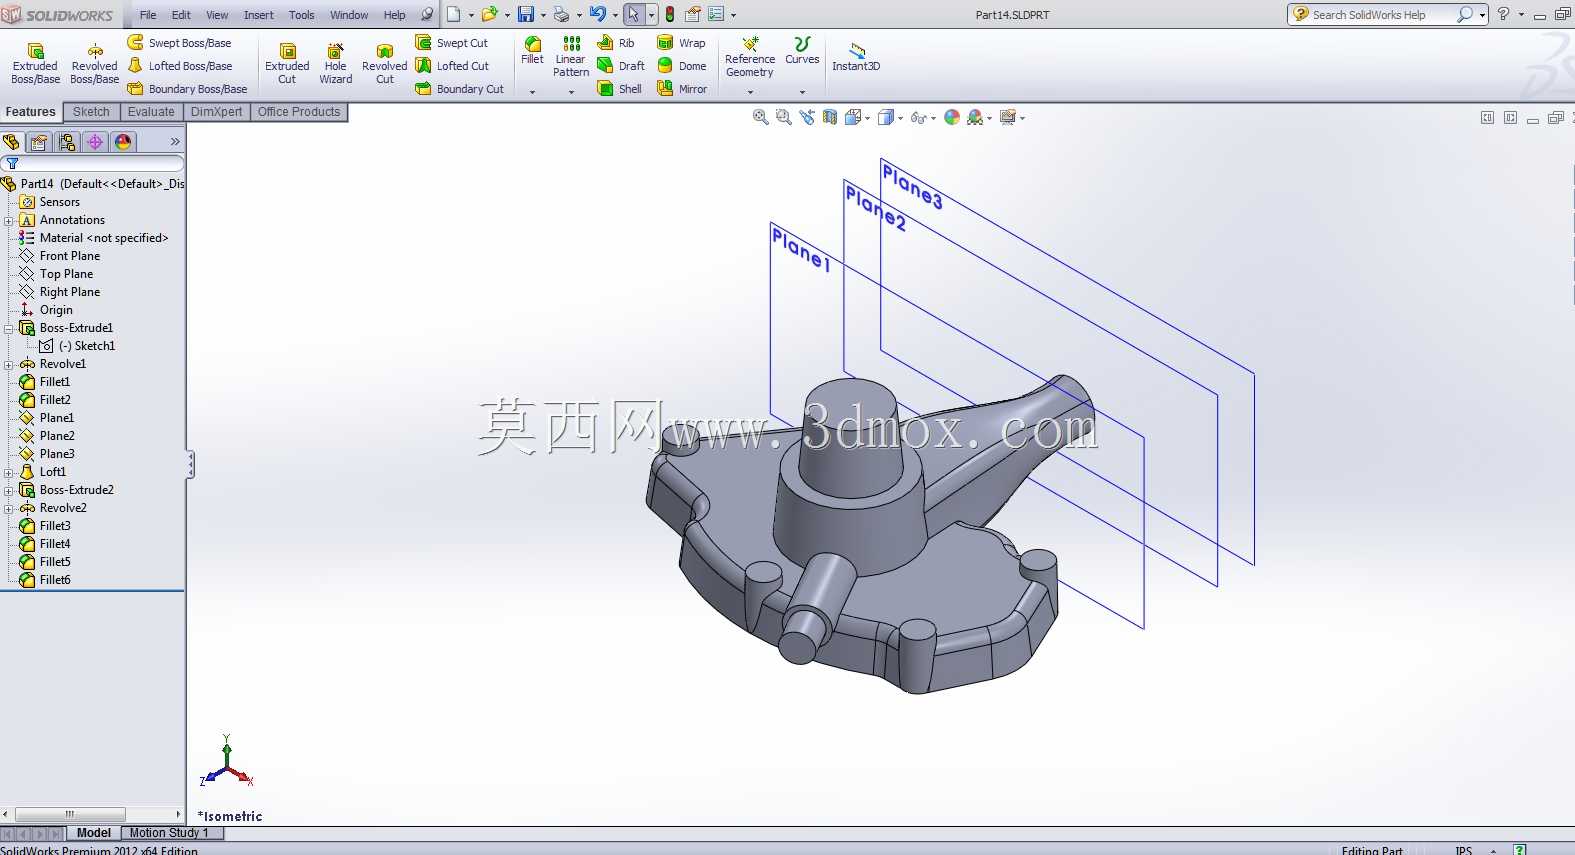Select the Extruded Boss/Base tool
This screenshot has height=855, width=1575.
[x=35, y=64]
